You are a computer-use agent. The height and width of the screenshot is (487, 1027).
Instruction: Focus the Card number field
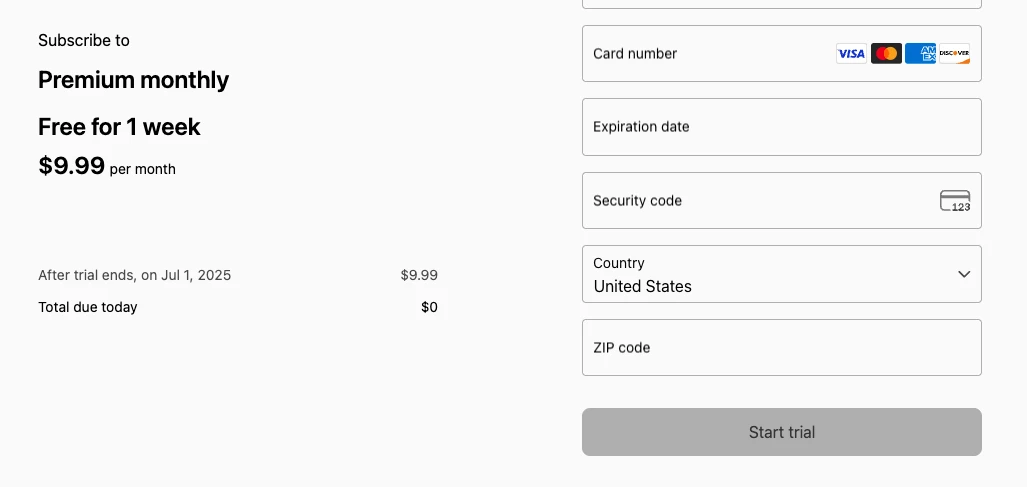click(x=781, y=54)
